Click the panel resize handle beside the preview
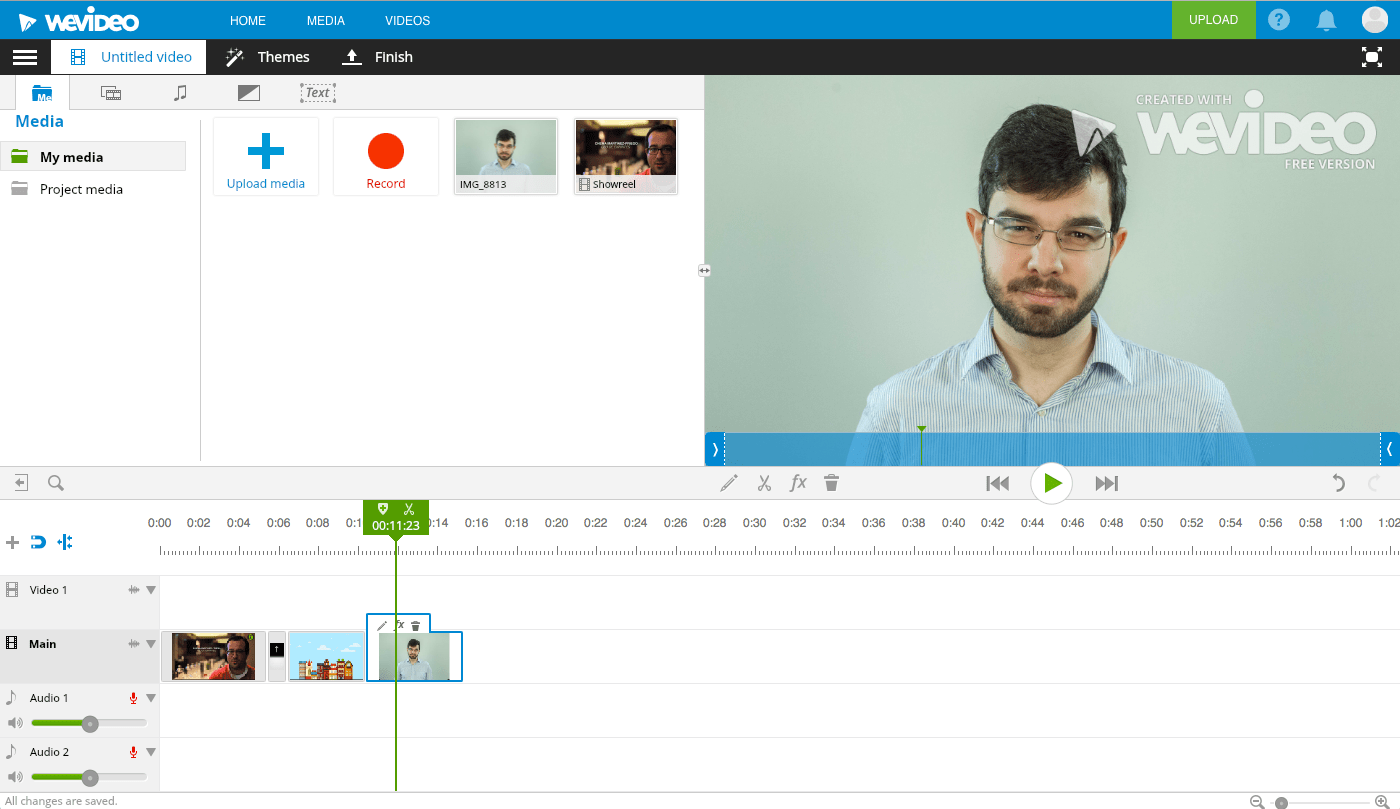This screenshot has width=1400, height=809. coord(704,270)
